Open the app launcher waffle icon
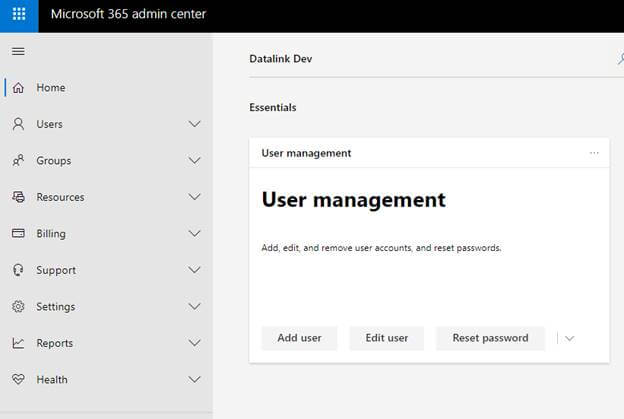This screenshot has width=624, height=419. 19,14
